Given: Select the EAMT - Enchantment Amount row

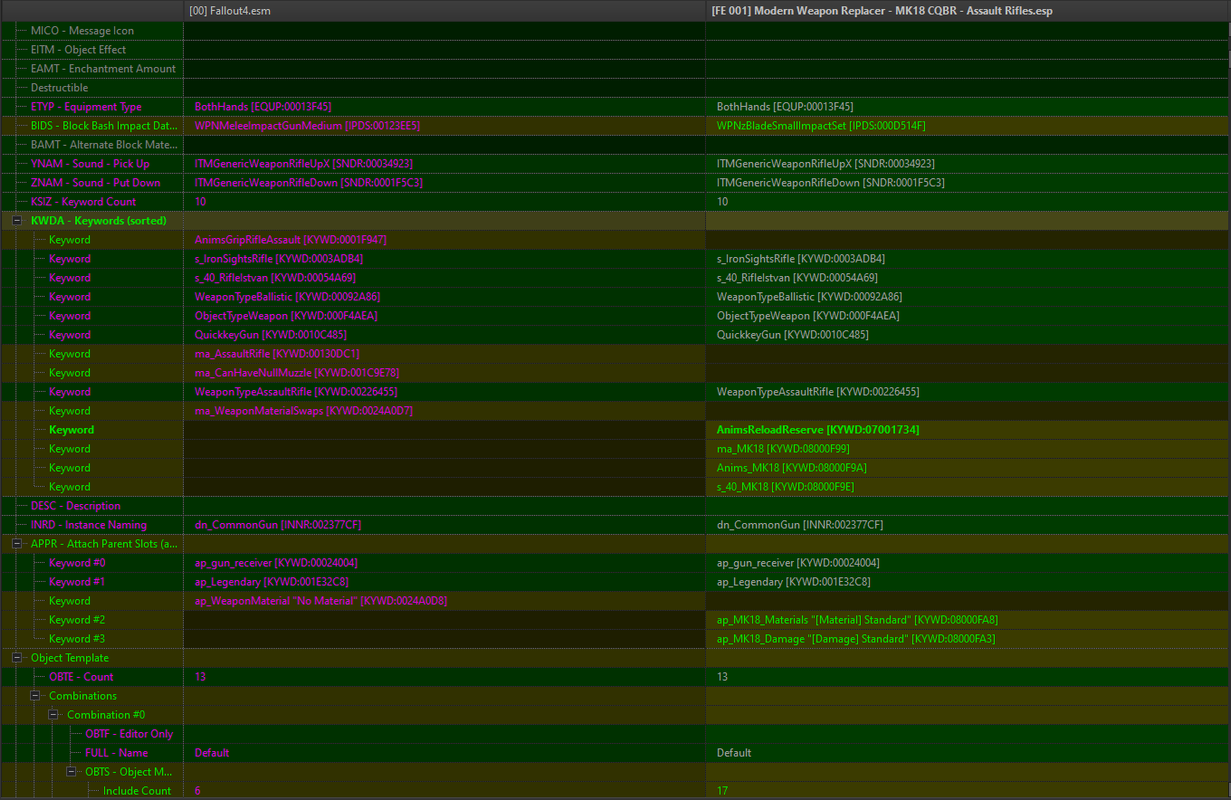Looking at the screenshot, I should click(x=615, y=68).
